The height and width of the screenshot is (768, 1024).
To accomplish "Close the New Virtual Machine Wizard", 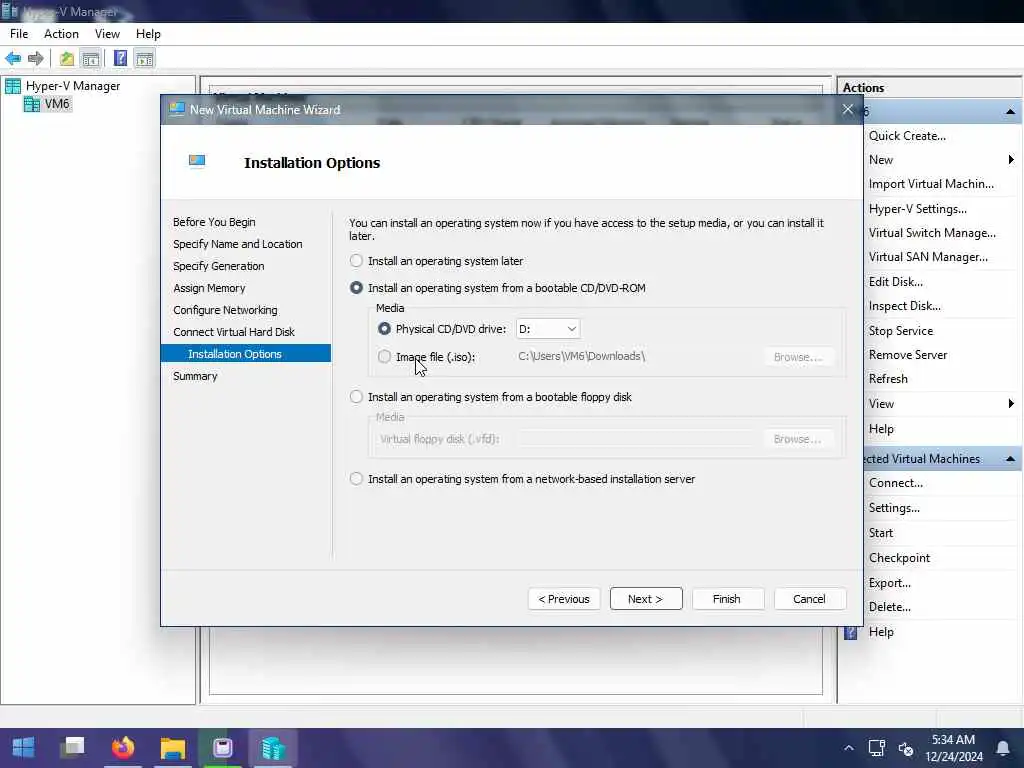I will (848, 110).
